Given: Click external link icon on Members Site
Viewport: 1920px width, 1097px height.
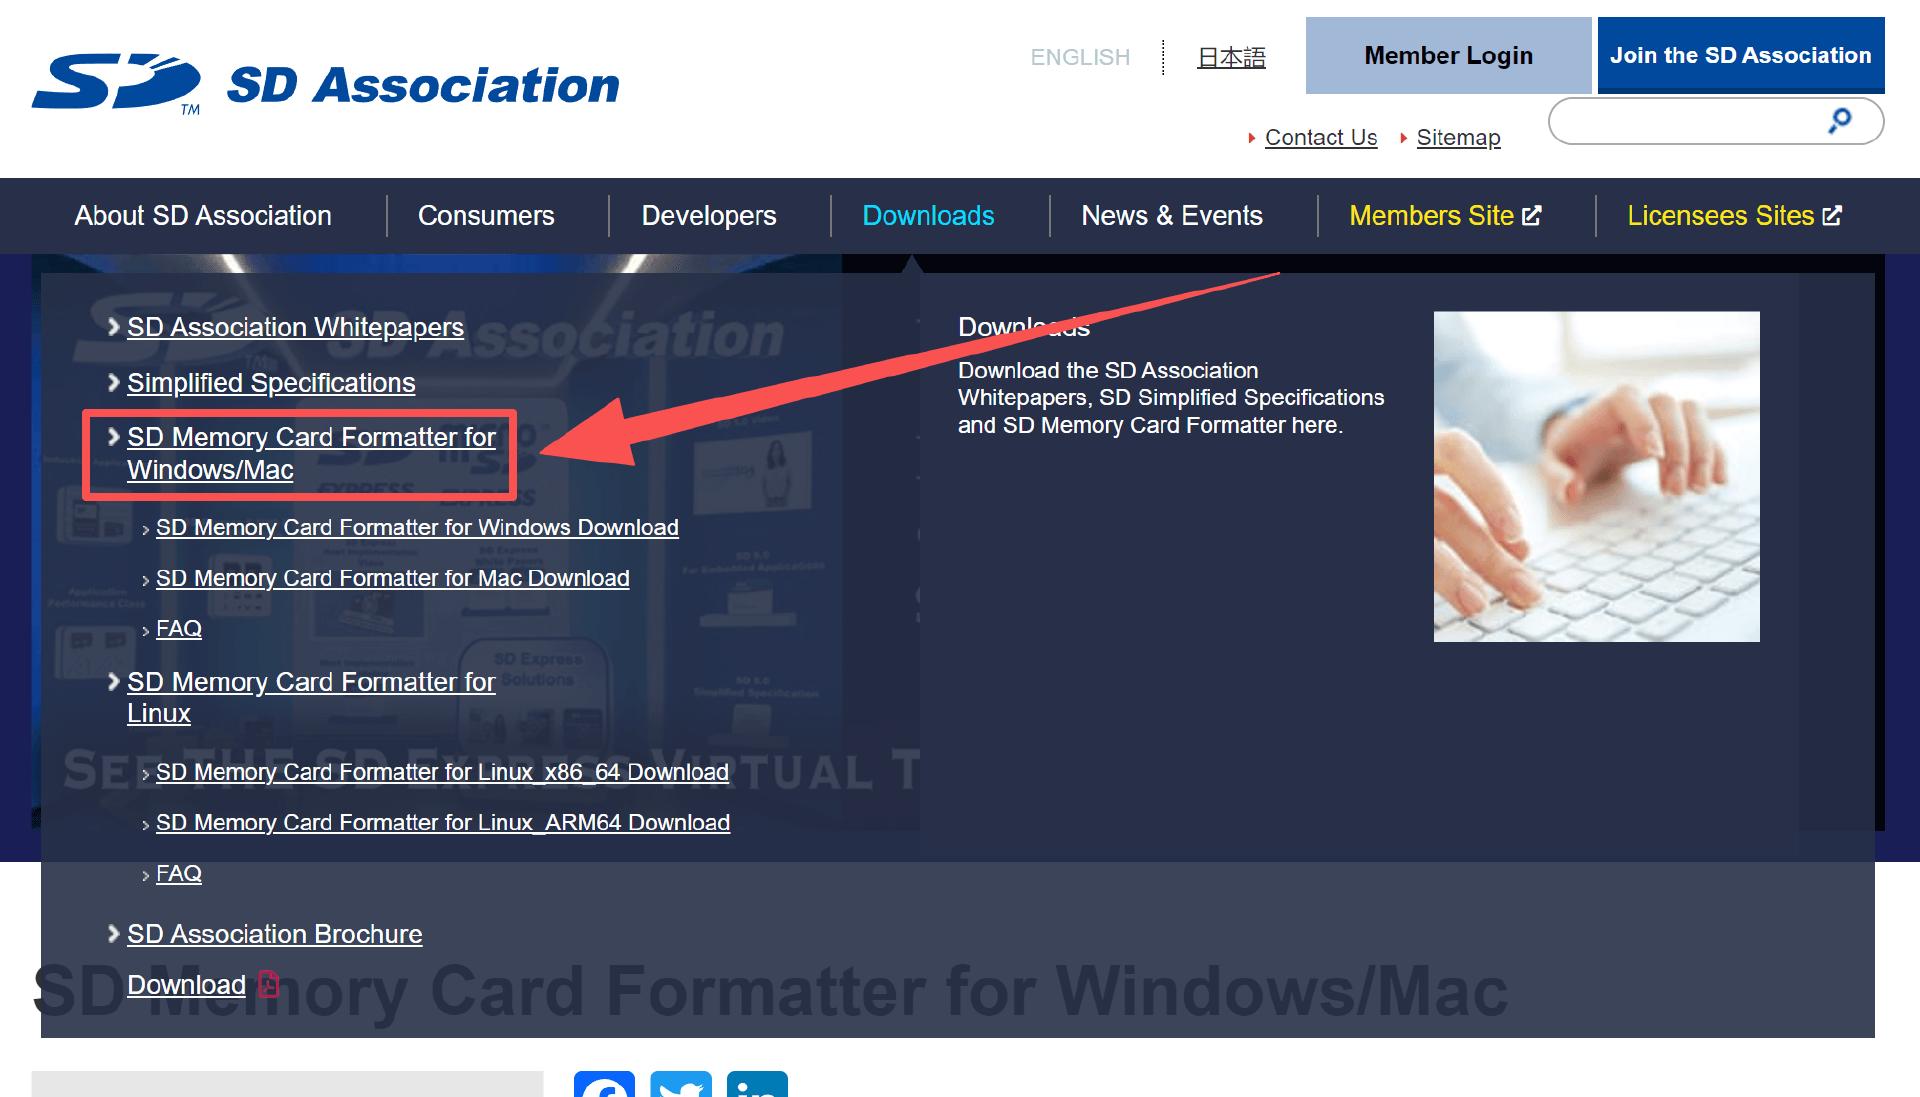Looking at the screenshot, I should point(1532,215).
